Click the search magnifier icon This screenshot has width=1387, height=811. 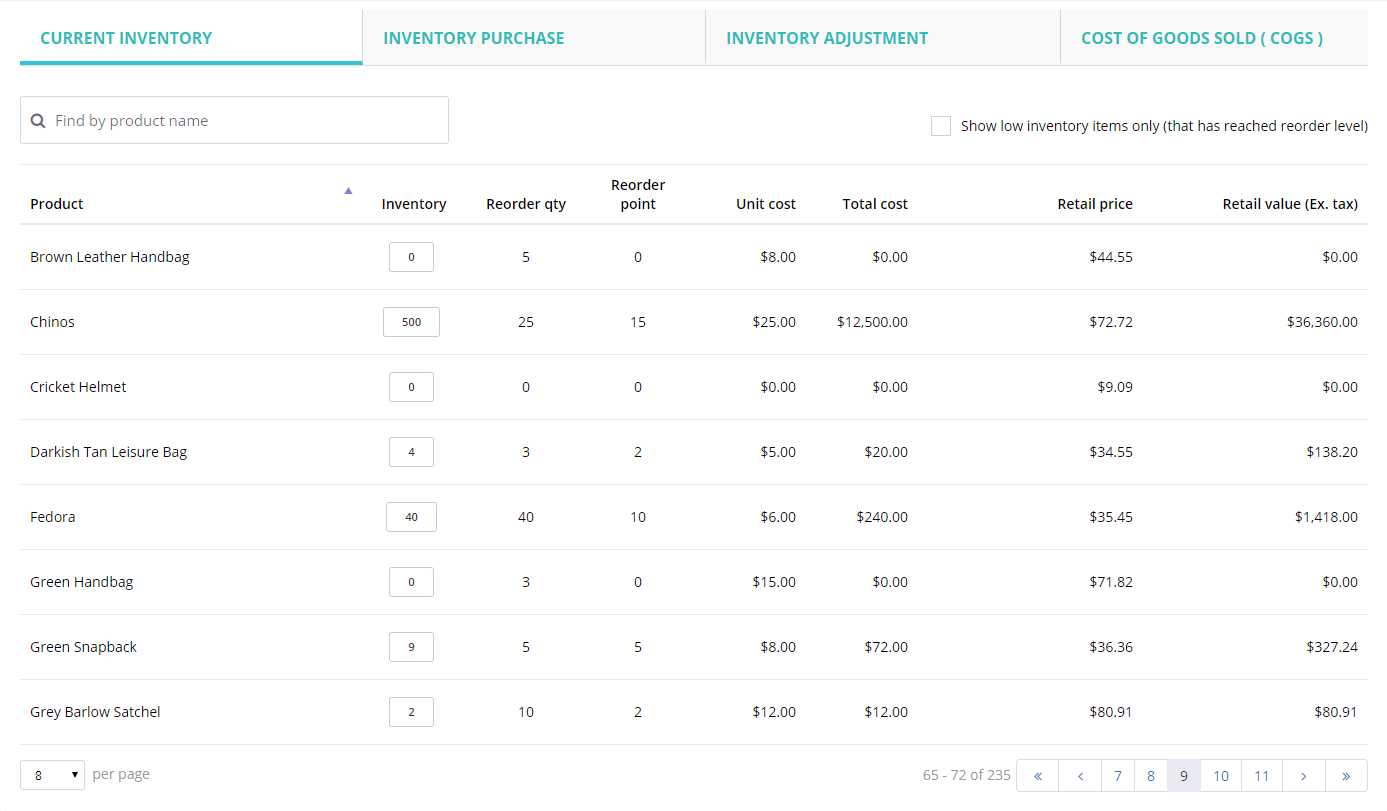click(x=38, y=121)
